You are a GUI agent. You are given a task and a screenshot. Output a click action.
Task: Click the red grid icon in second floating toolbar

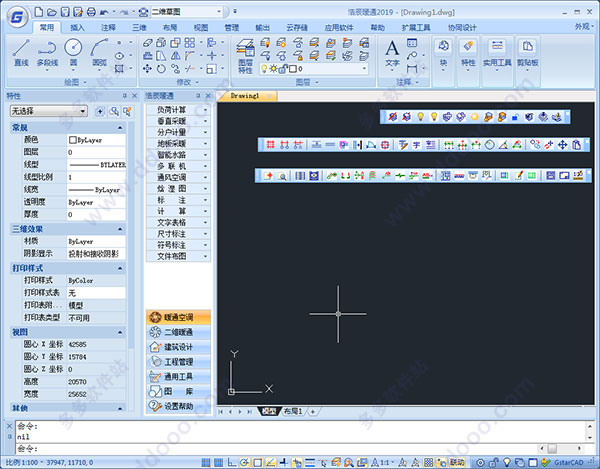(271, 145)
